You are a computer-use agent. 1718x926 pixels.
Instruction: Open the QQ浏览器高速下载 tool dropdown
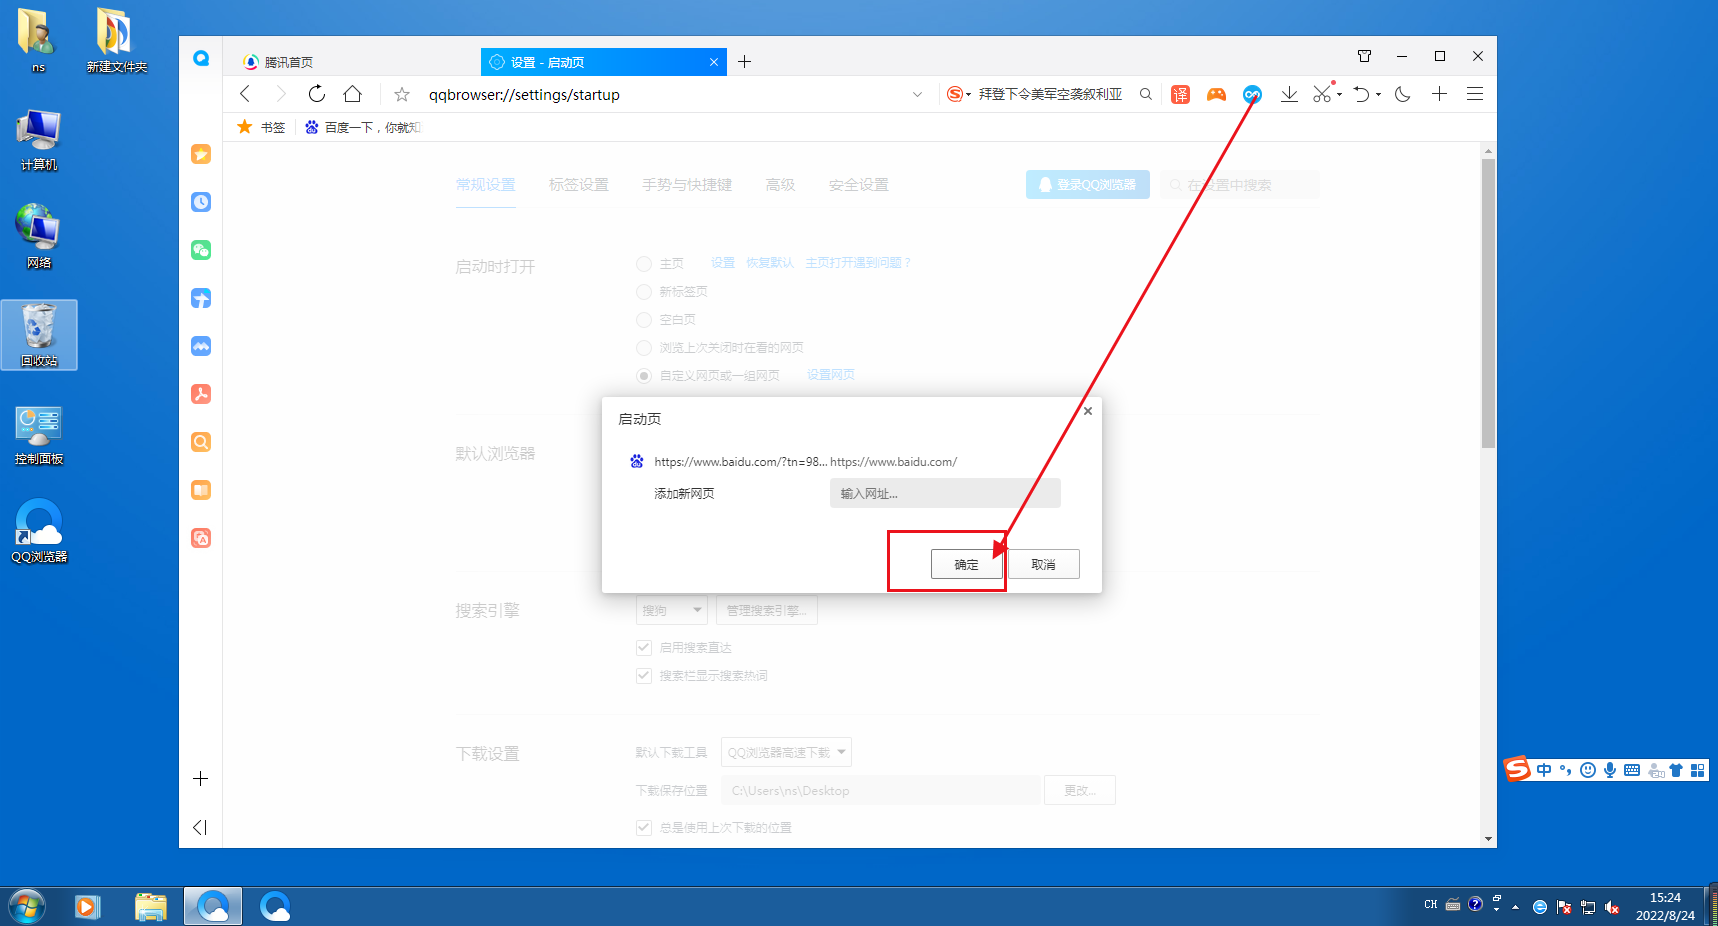(787, 752)
